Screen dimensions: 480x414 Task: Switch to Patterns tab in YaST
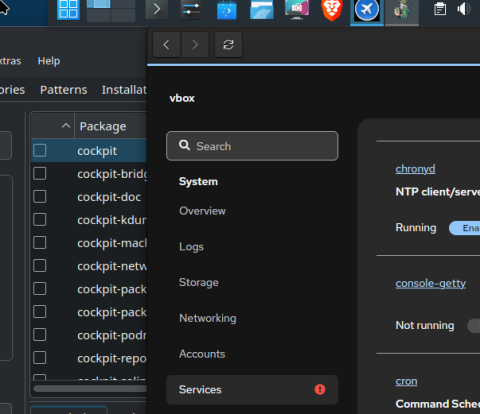click(64, 90)
